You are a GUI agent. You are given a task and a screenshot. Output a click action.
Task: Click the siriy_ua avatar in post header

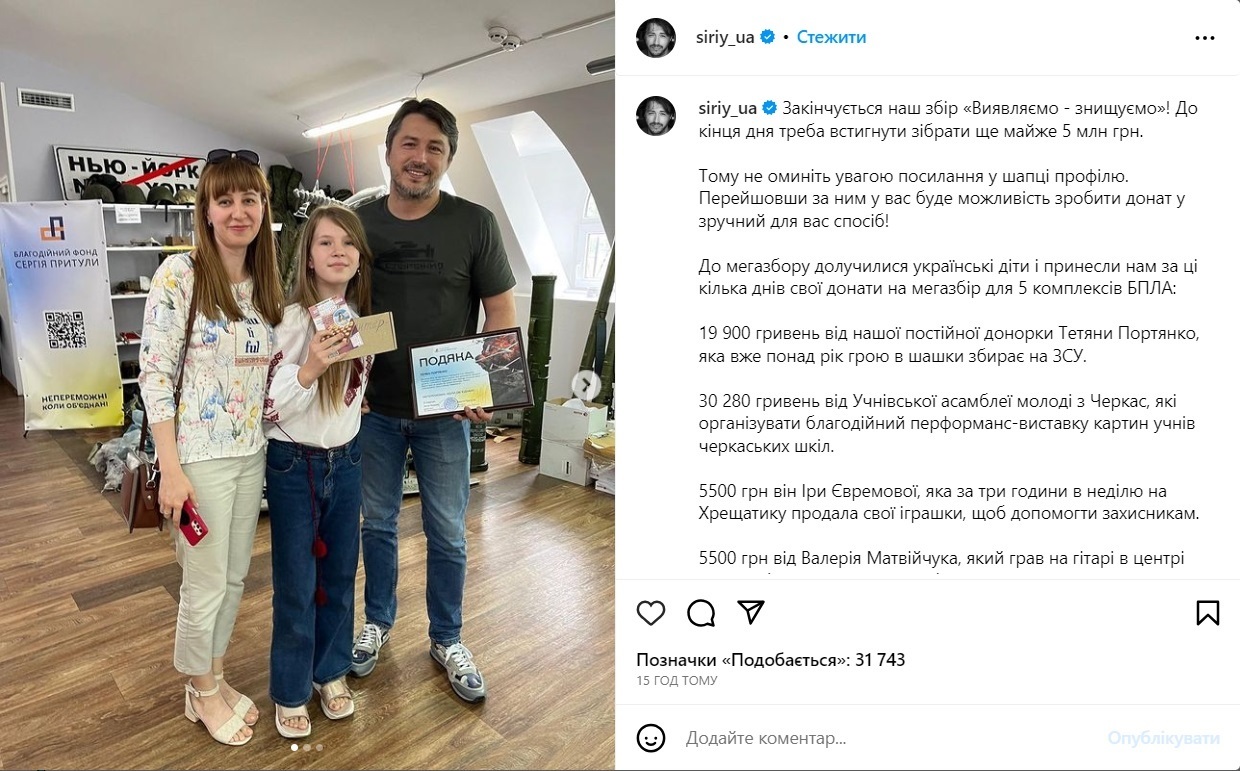tap(656, 38)
